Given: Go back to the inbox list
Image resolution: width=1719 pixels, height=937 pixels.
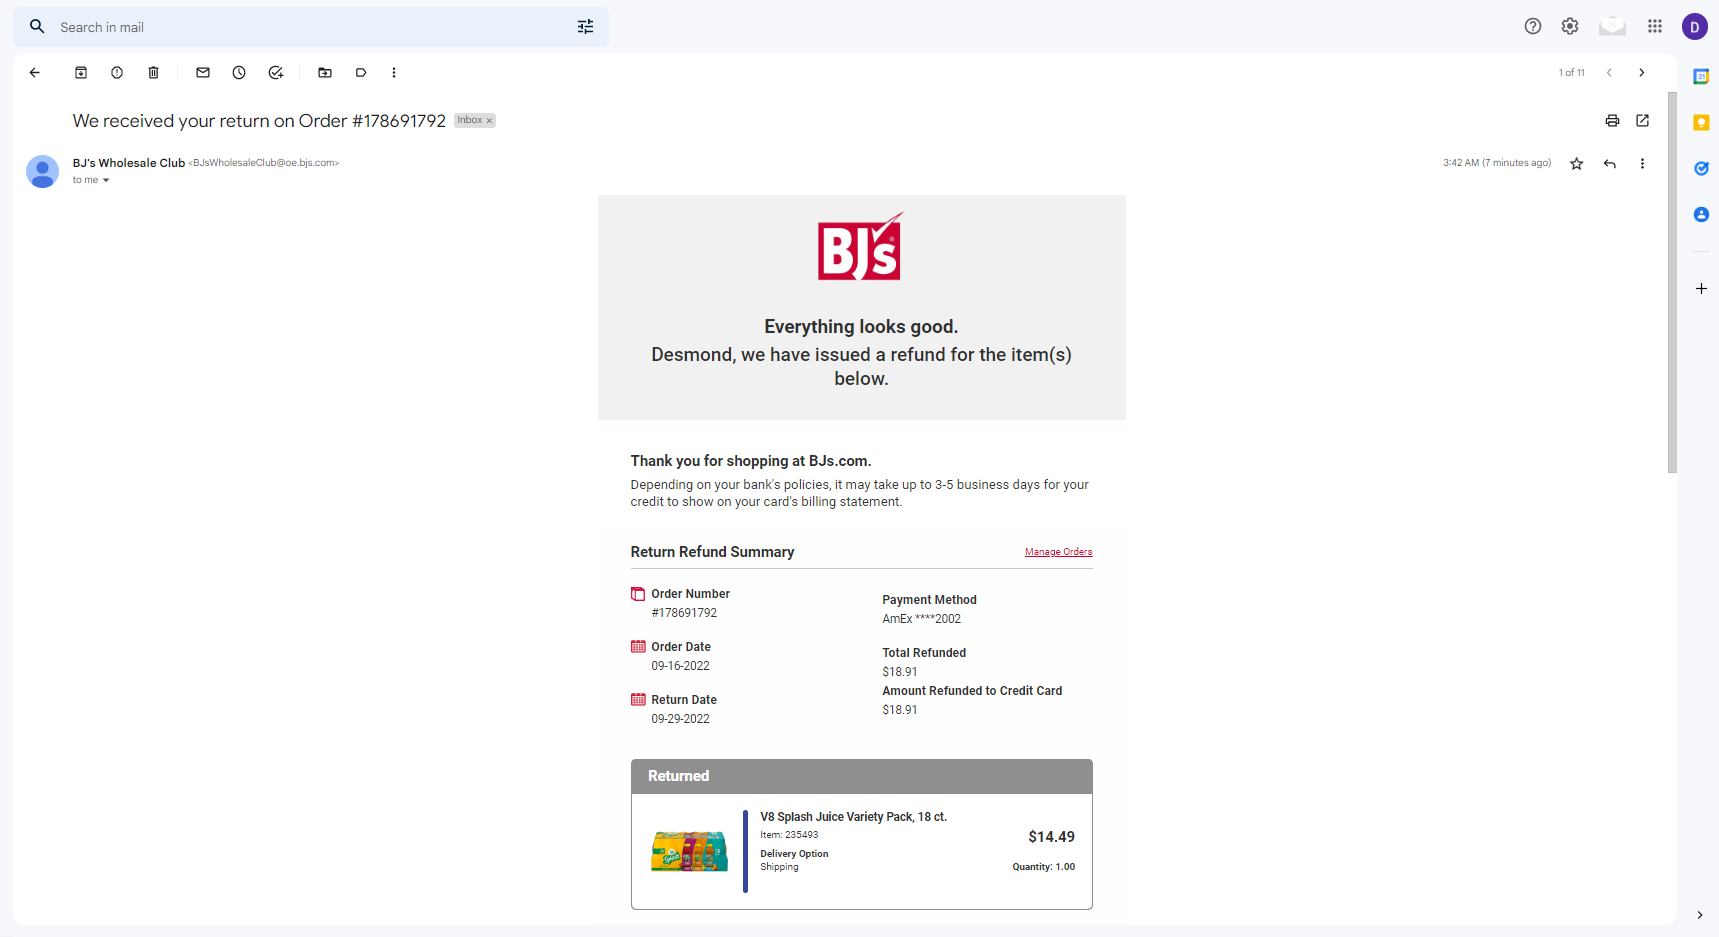Looking at the screenshot, I should click(x=35, y=73).
